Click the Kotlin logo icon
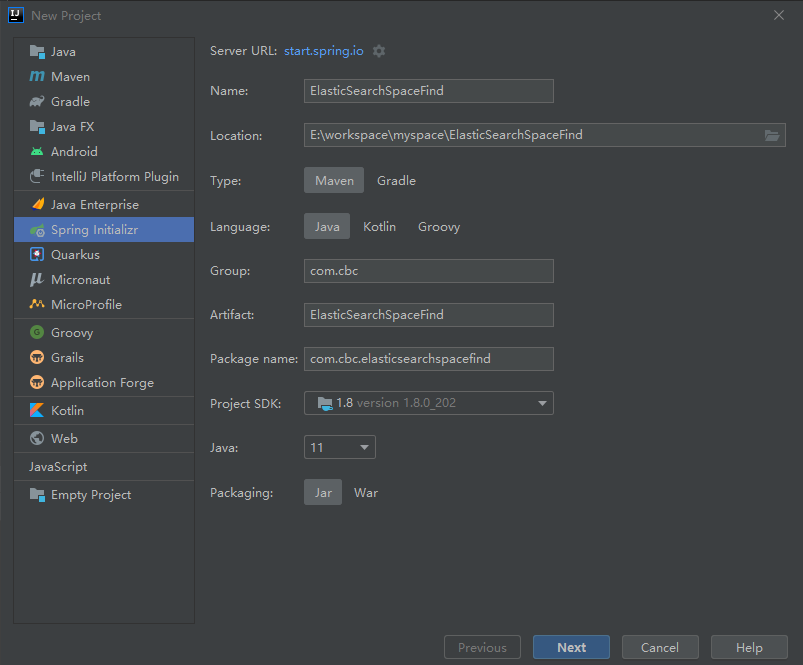 pyautogui.click(x=37, y=410)
